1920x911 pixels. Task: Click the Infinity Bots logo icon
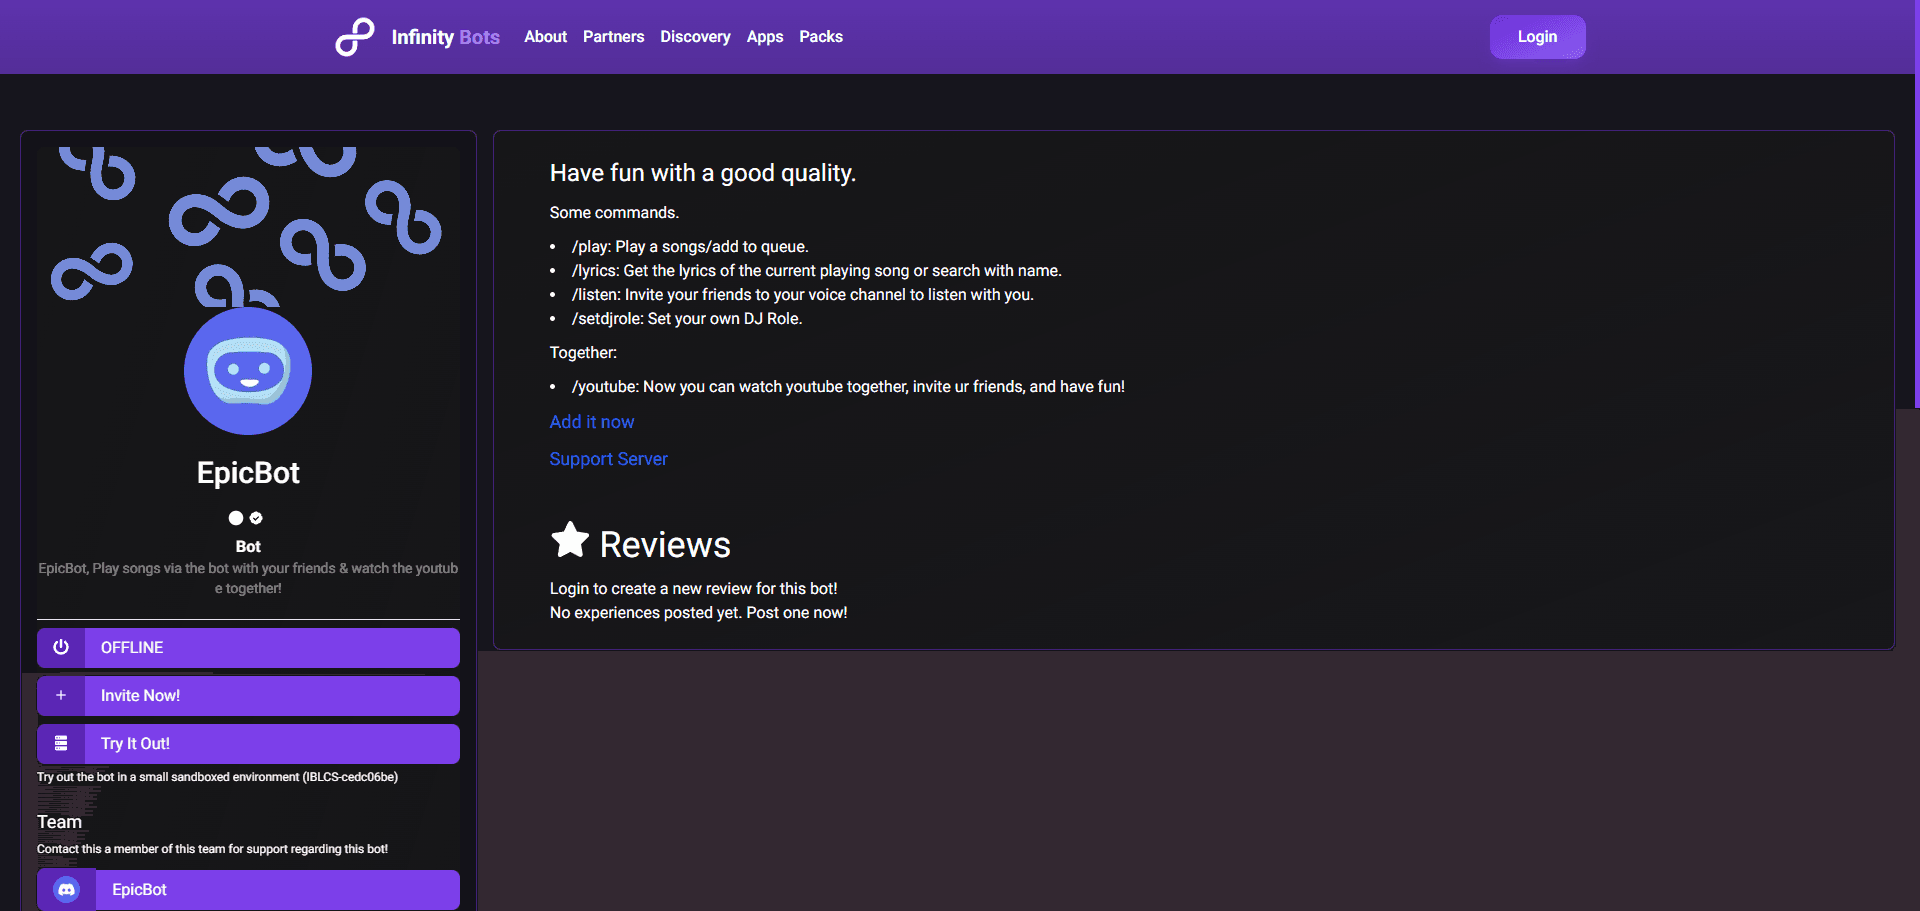click(x=355, y=37)
